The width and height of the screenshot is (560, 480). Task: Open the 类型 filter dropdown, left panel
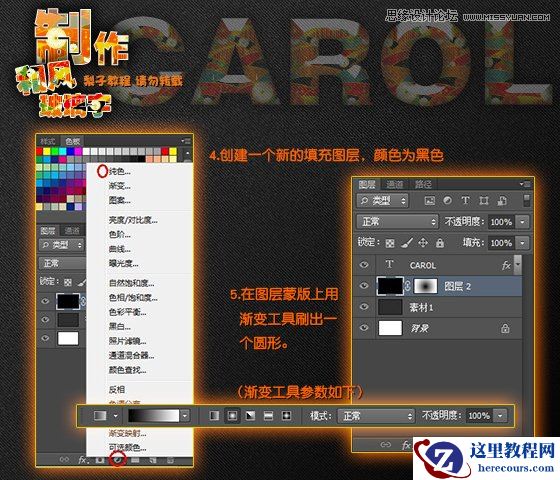click(x=62, y=245)
